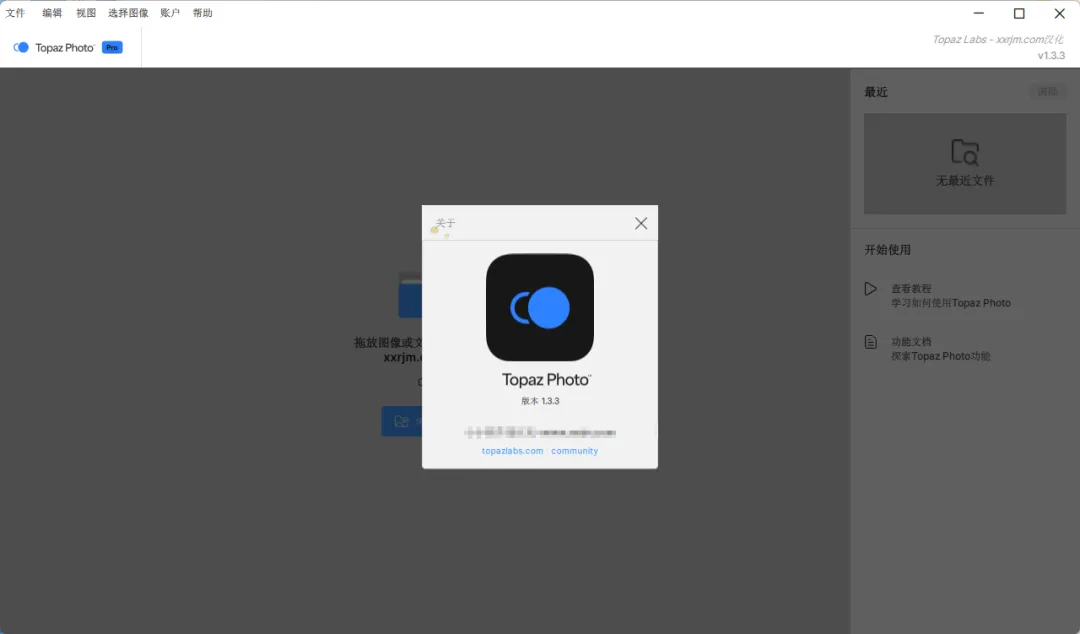Click the clear button next to 最近
This screenshot has width=1080, height=634.
coord(1048,92)
